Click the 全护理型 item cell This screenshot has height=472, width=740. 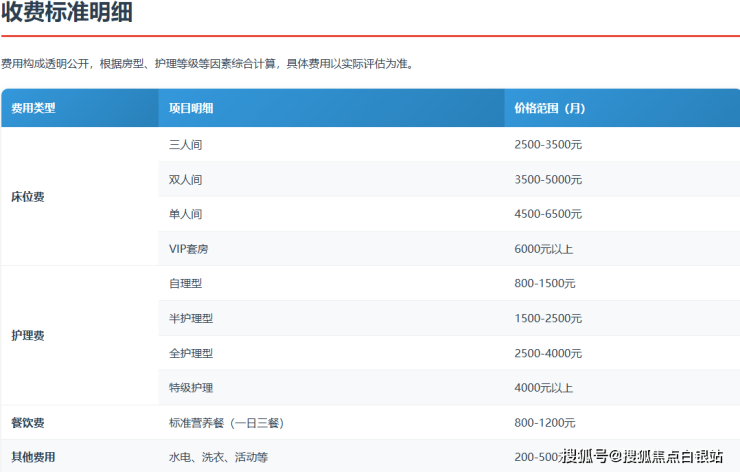pyautogui.click(x=191, y=353)
